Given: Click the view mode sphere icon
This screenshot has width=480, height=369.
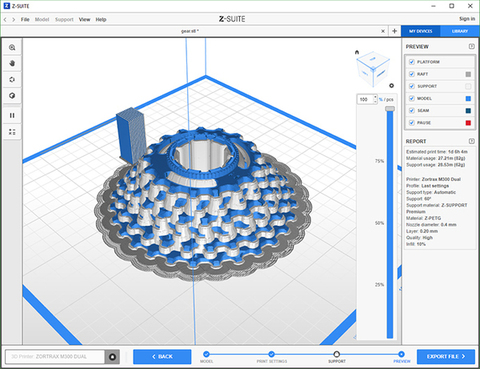Looking at the screenshot, I should click(x=12, y=96).
